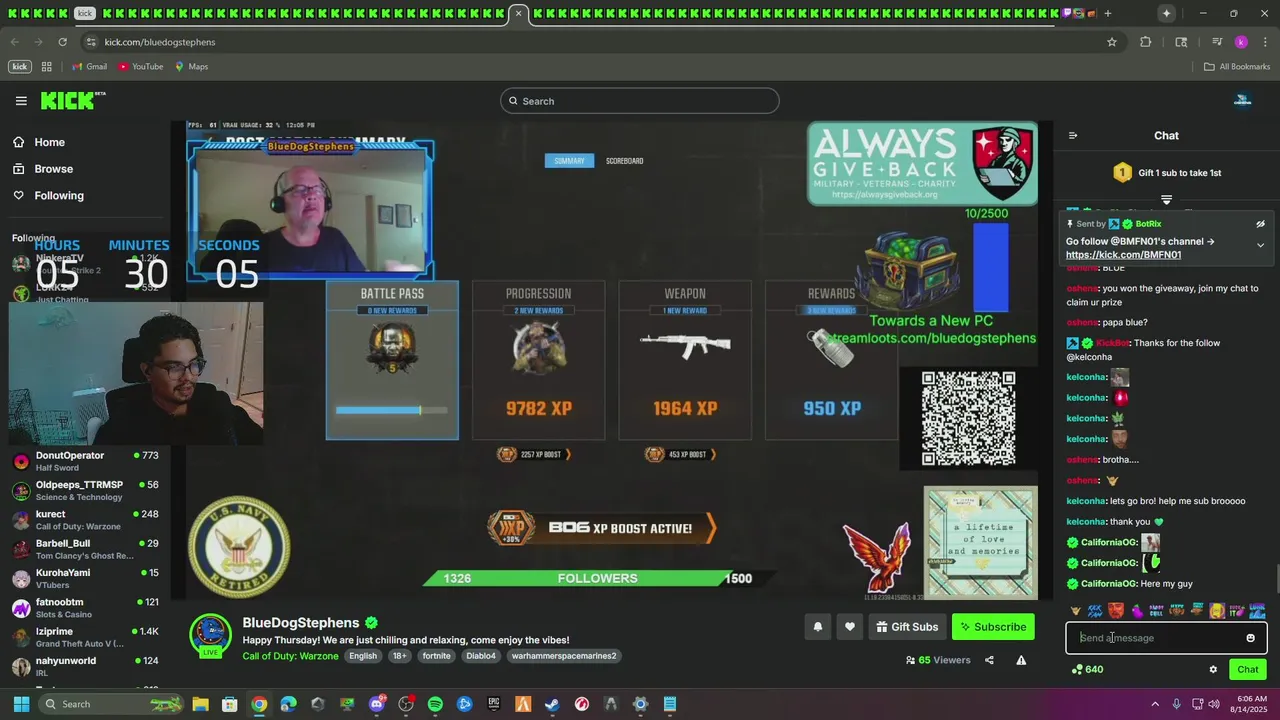Open Izlprime channel in sidebar

[86, 637]
